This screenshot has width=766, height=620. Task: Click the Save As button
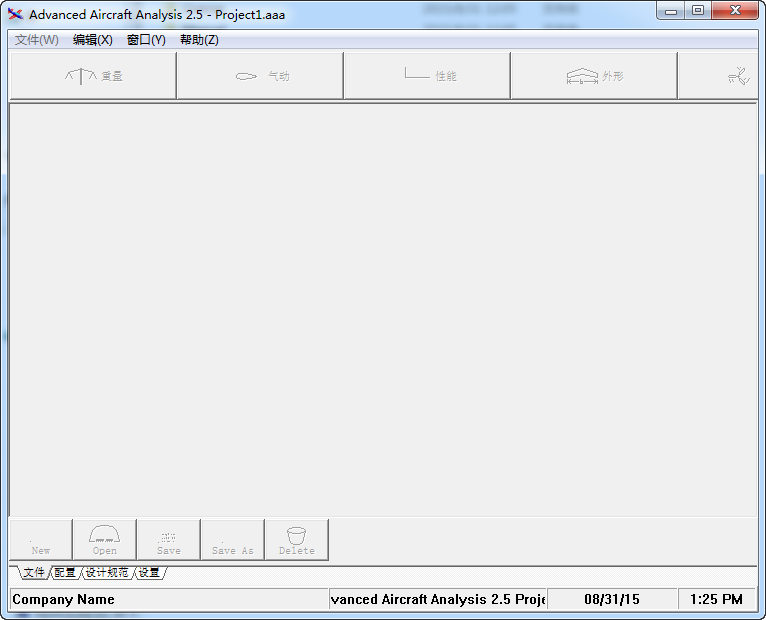pyautogui.click(x=233, y=540)
